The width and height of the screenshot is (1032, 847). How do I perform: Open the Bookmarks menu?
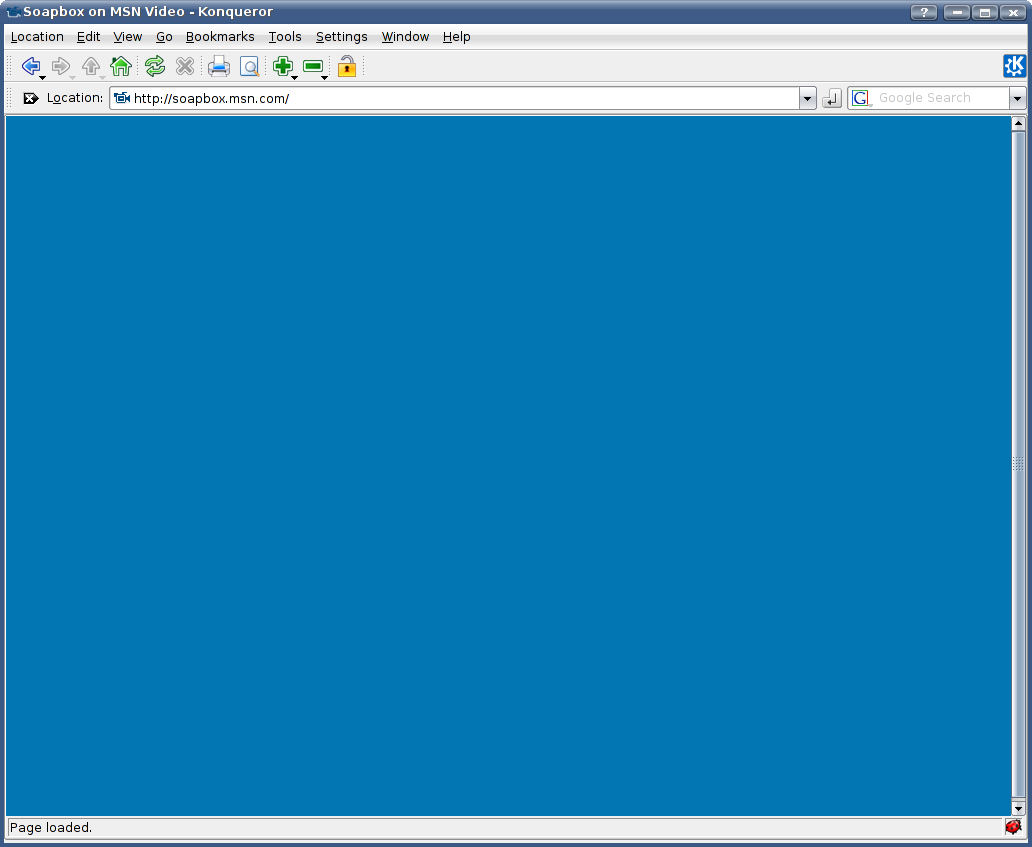click(220, 37)
